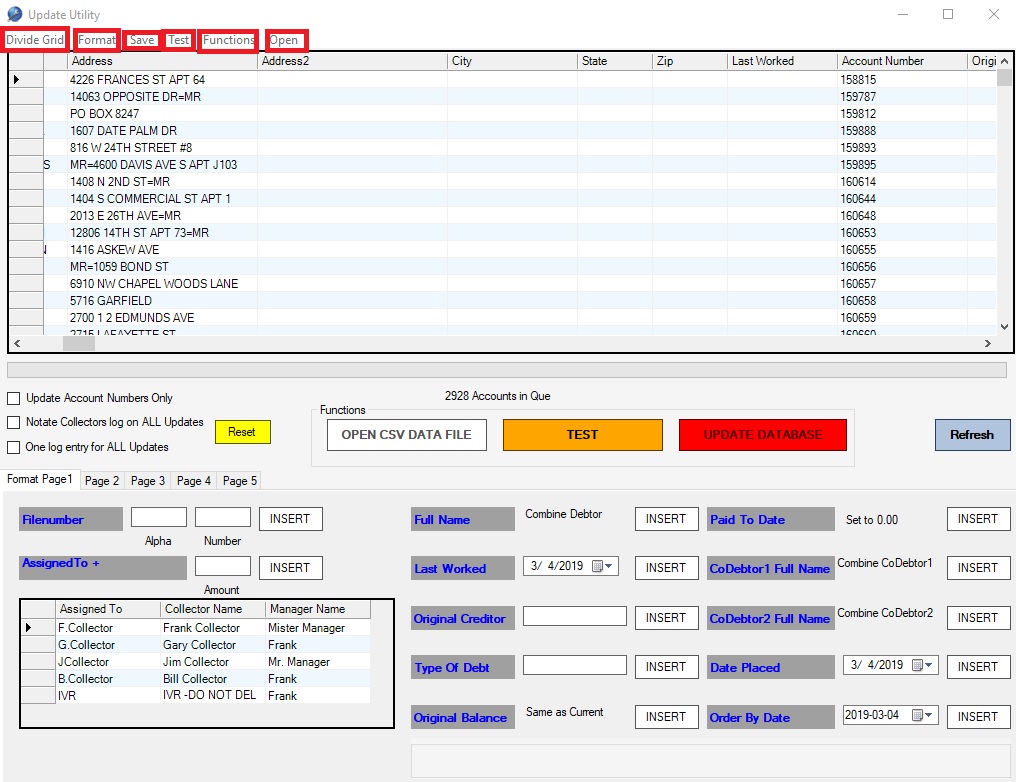Click INSERT for Order By Date
This screenshot has width=1016, height=782.
pos(978,717)
